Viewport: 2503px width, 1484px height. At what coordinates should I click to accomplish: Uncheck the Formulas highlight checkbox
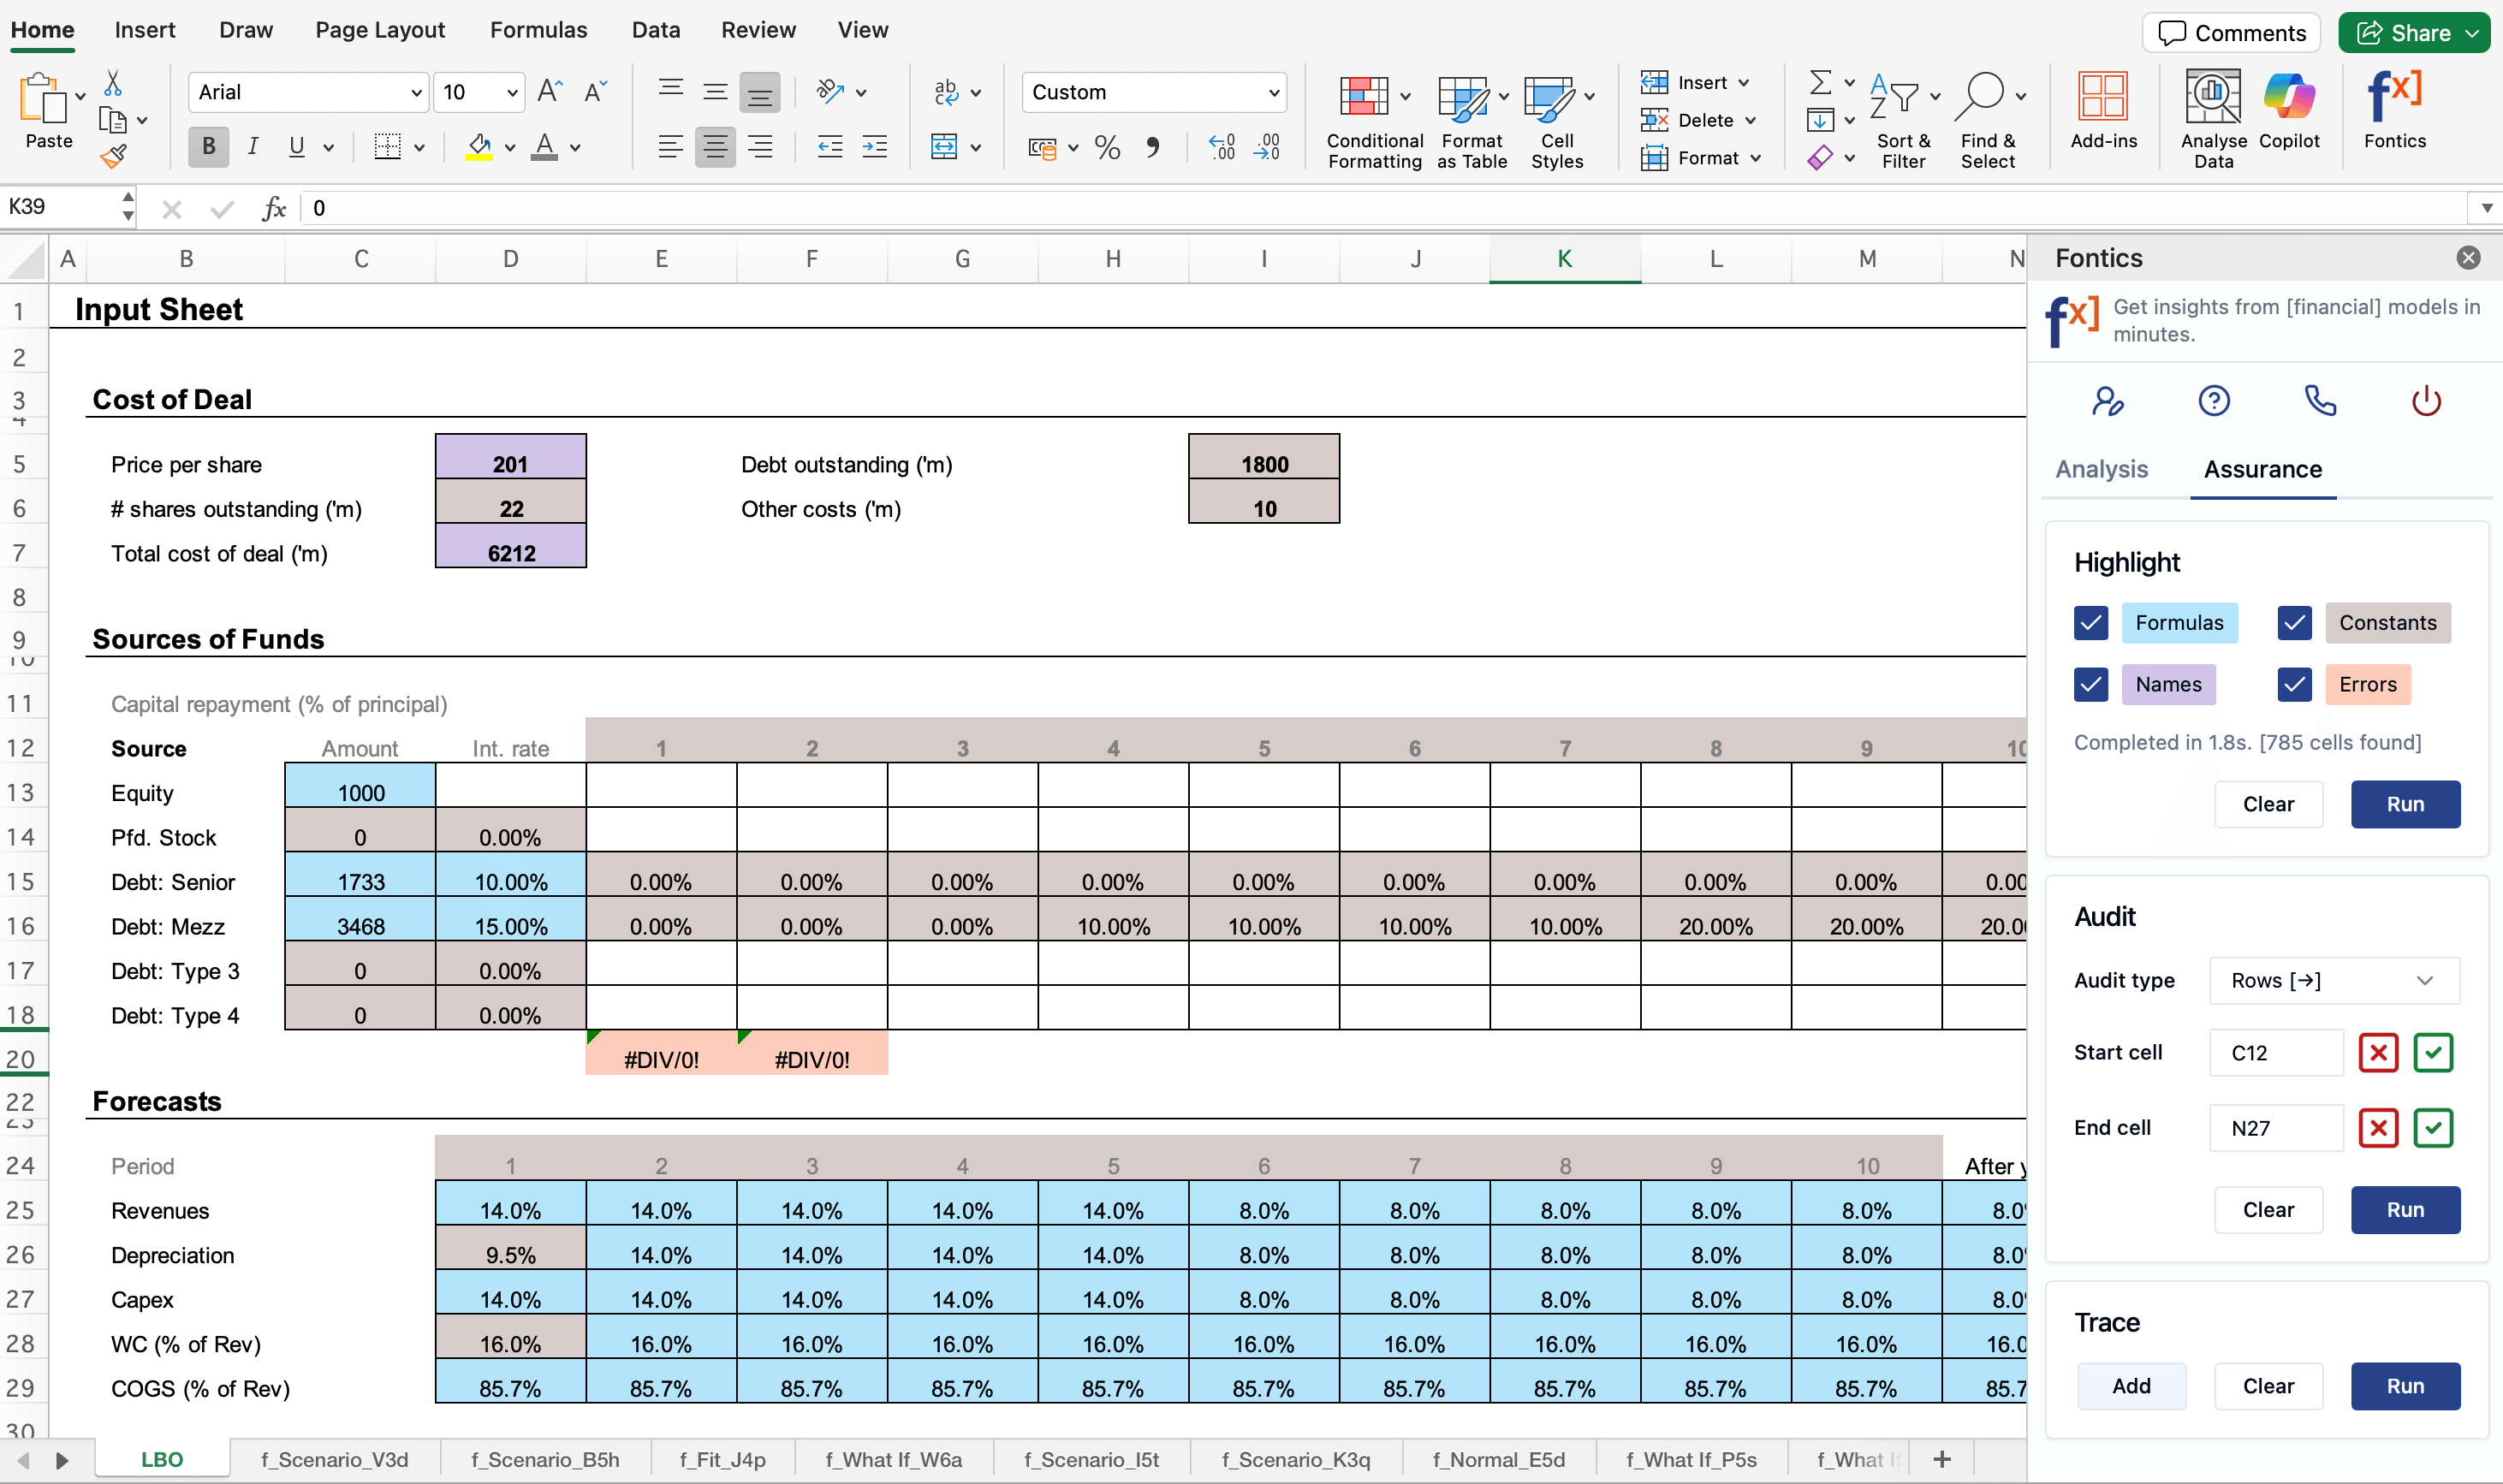click(x=2090, y=623)
